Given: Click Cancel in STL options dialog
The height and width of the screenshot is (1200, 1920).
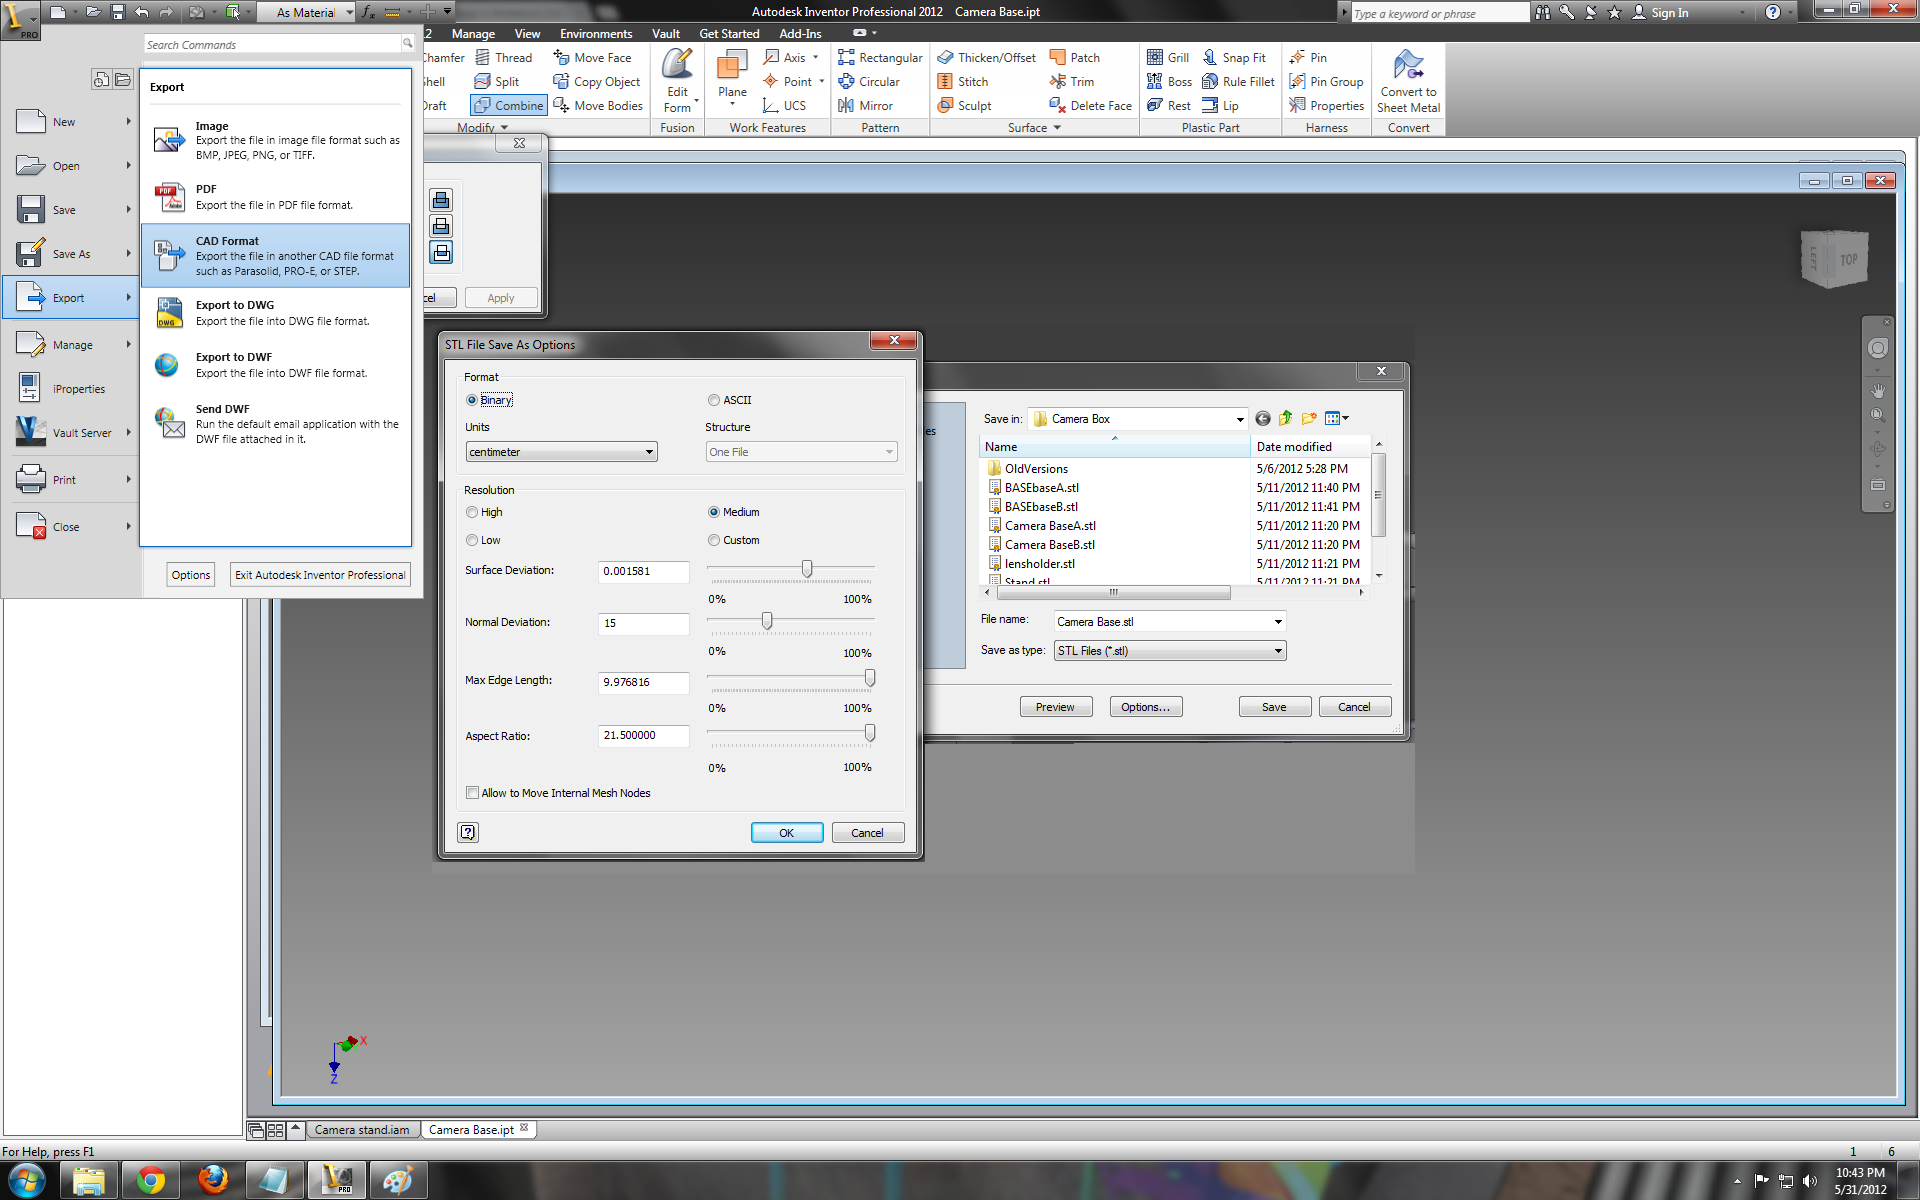Looking at the screenshot, I should click(x=867, y=833).
